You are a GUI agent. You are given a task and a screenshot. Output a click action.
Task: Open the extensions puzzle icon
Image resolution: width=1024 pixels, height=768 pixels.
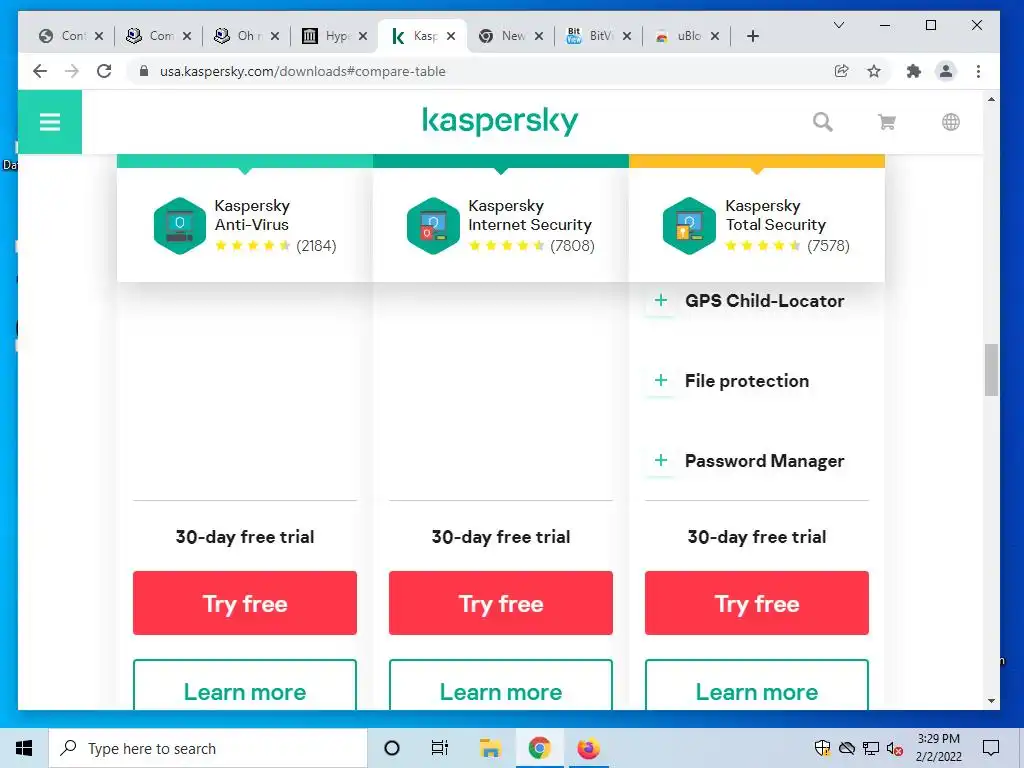pyautogui.click(x=914, y=71)
